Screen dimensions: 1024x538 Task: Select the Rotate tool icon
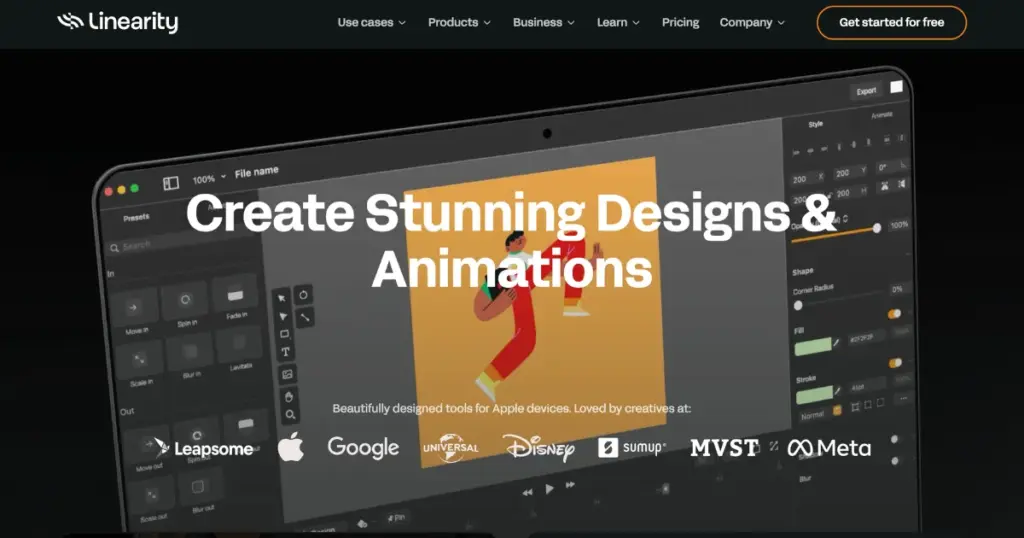303,295
